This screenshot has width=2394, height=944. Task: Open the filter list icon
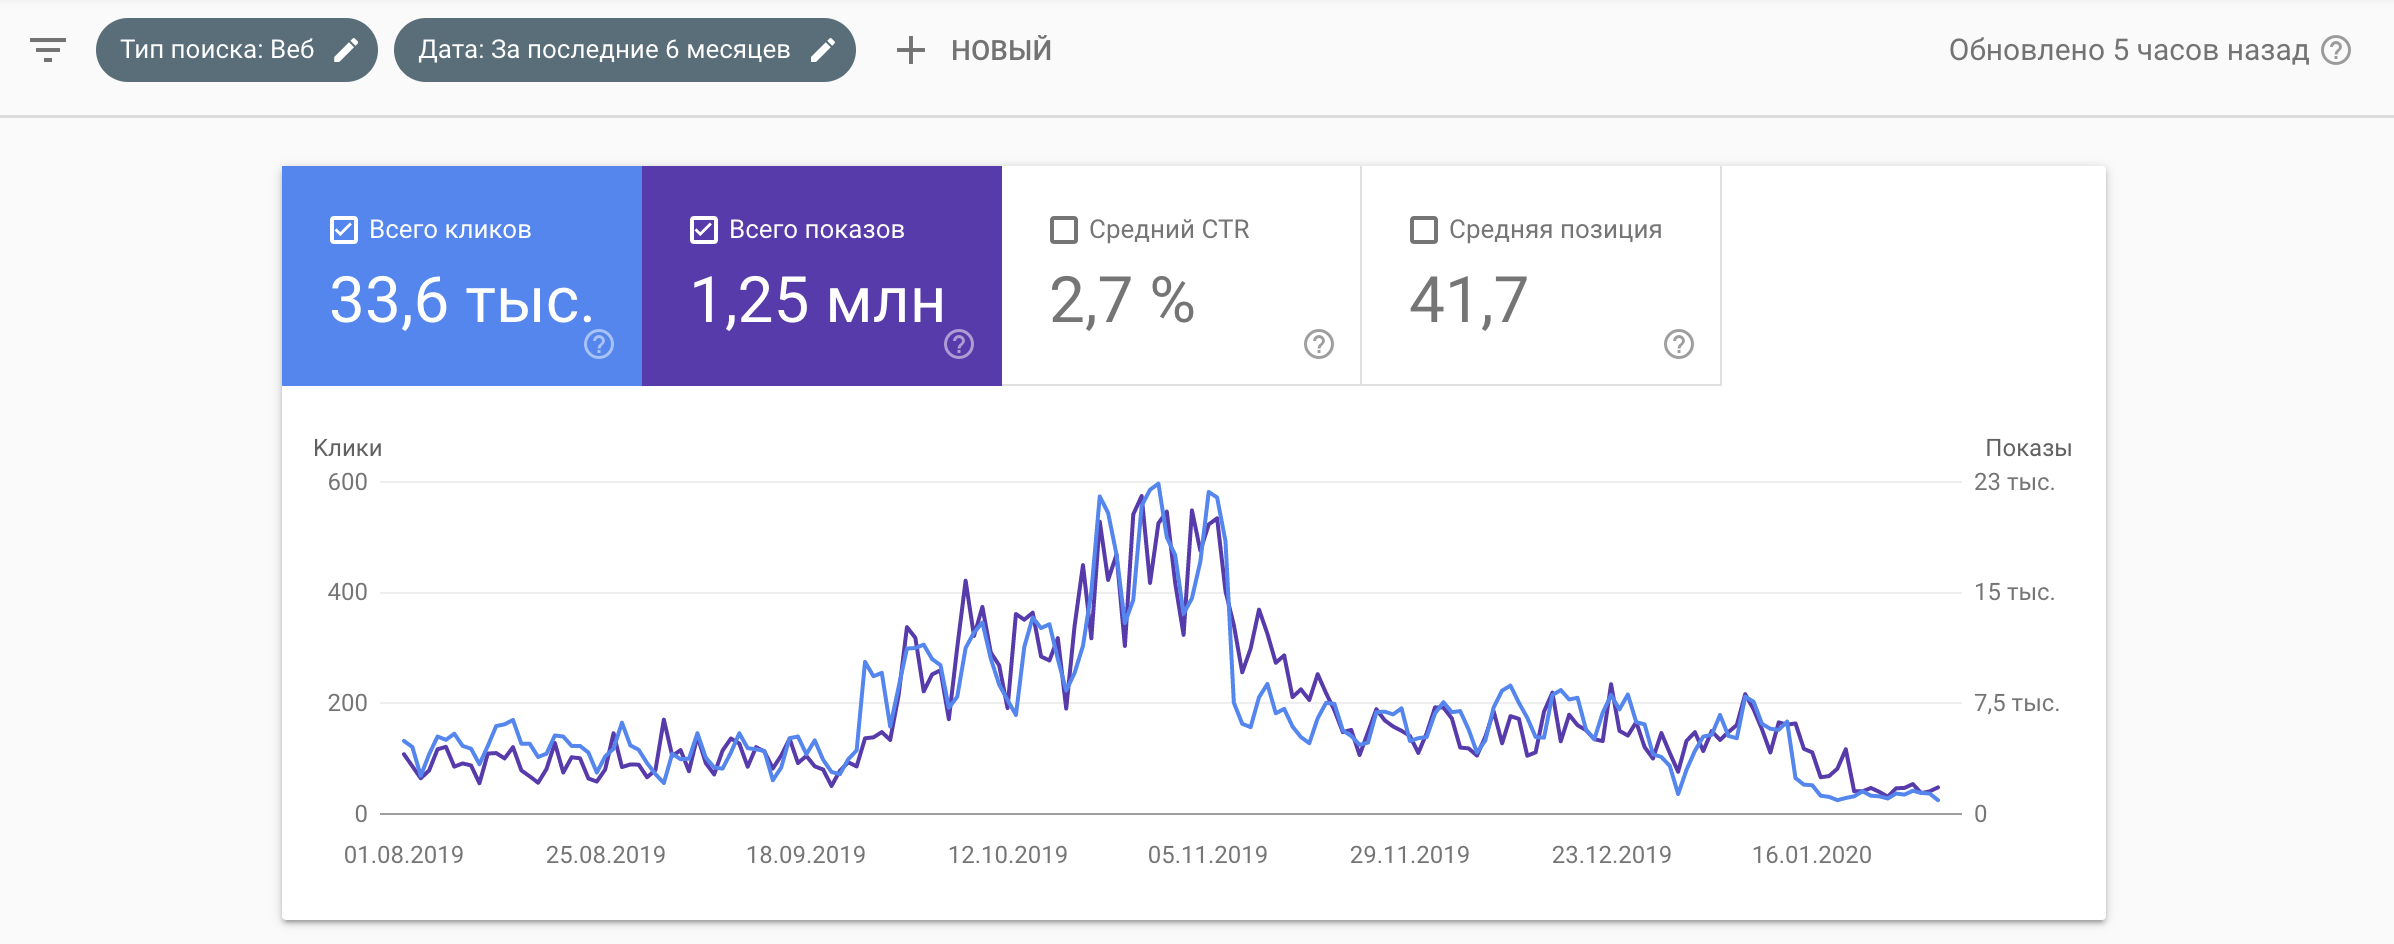pos(48,50)
